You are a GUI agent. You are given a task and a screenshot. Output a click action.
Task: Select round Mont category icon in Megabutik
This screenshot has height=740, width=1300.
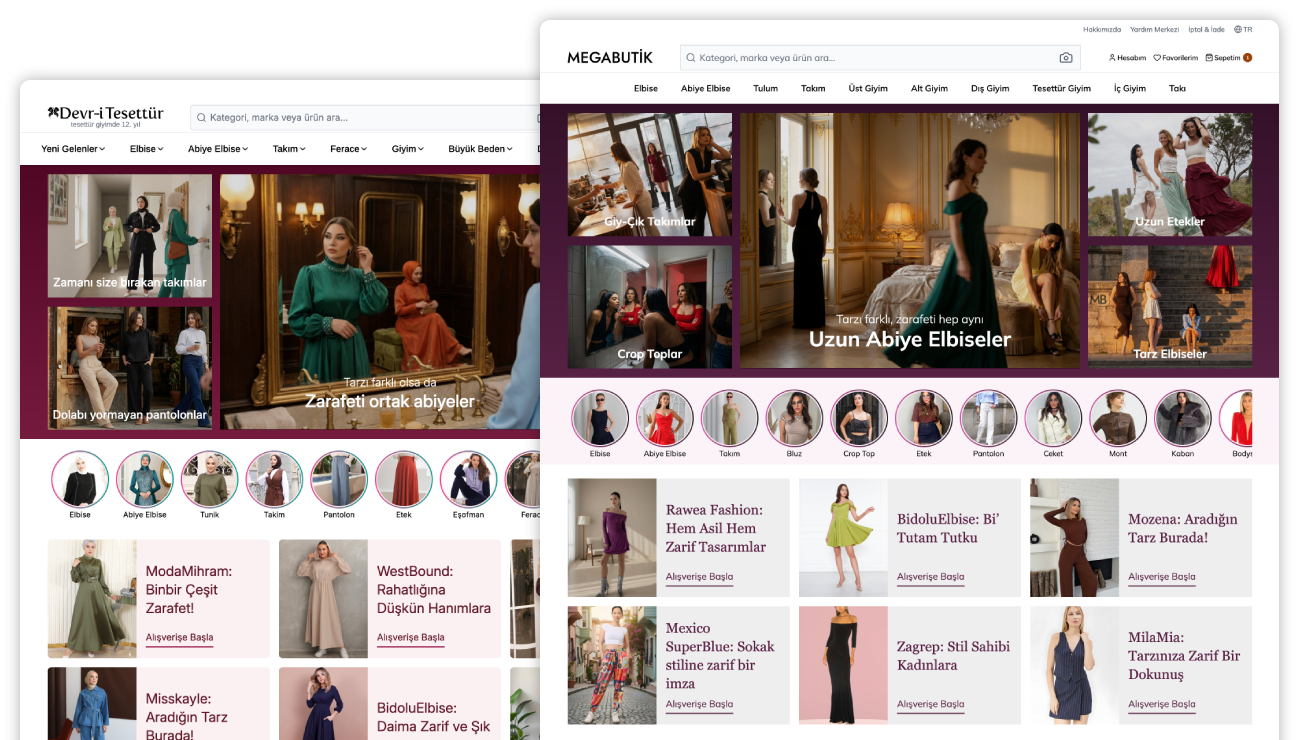click(x=1118, y=418)
